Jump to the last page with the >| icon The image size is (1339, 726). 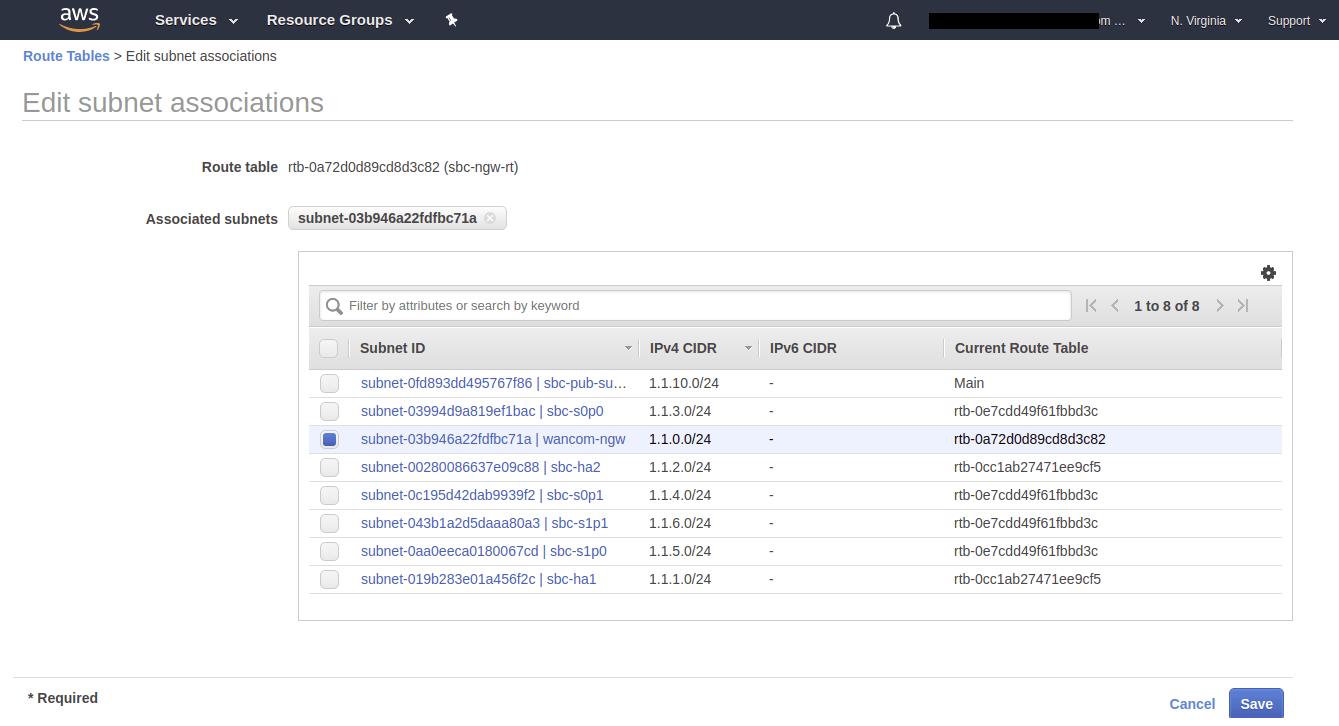(x=1243, y=305)
